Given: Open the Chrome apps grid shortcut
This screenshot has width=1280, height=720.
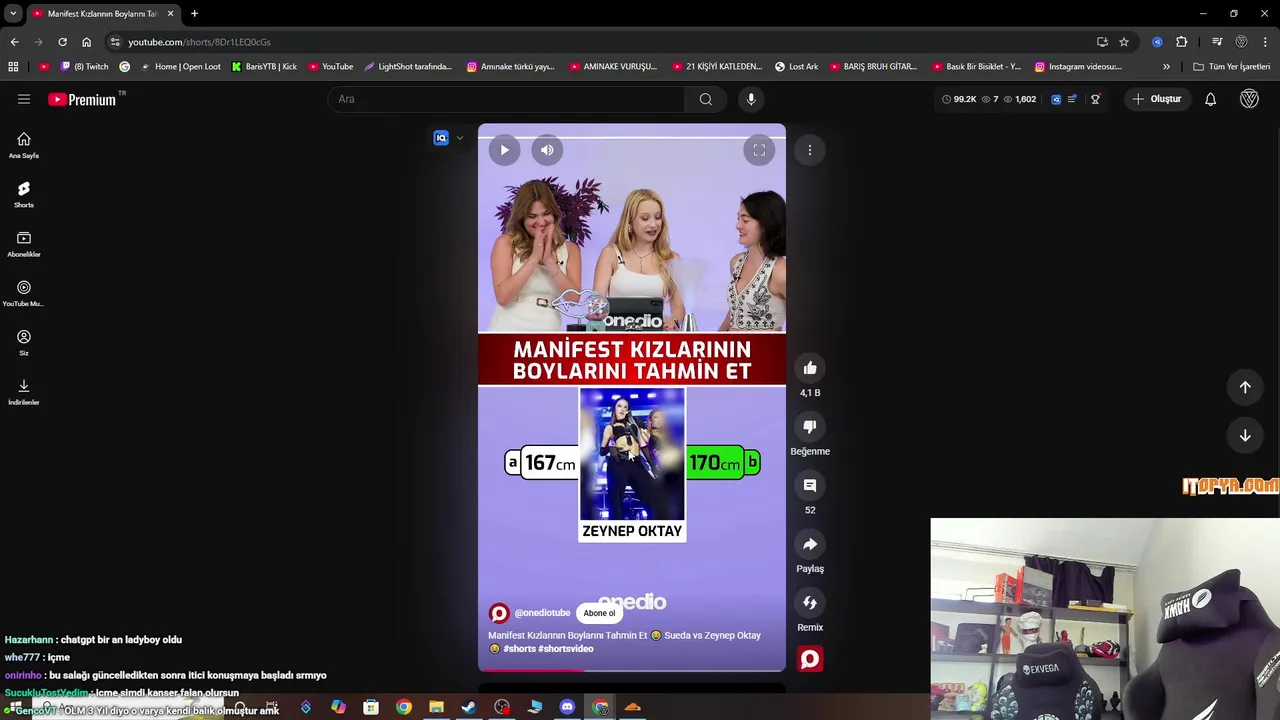Looking at the screenshot, I should (13, 67).
